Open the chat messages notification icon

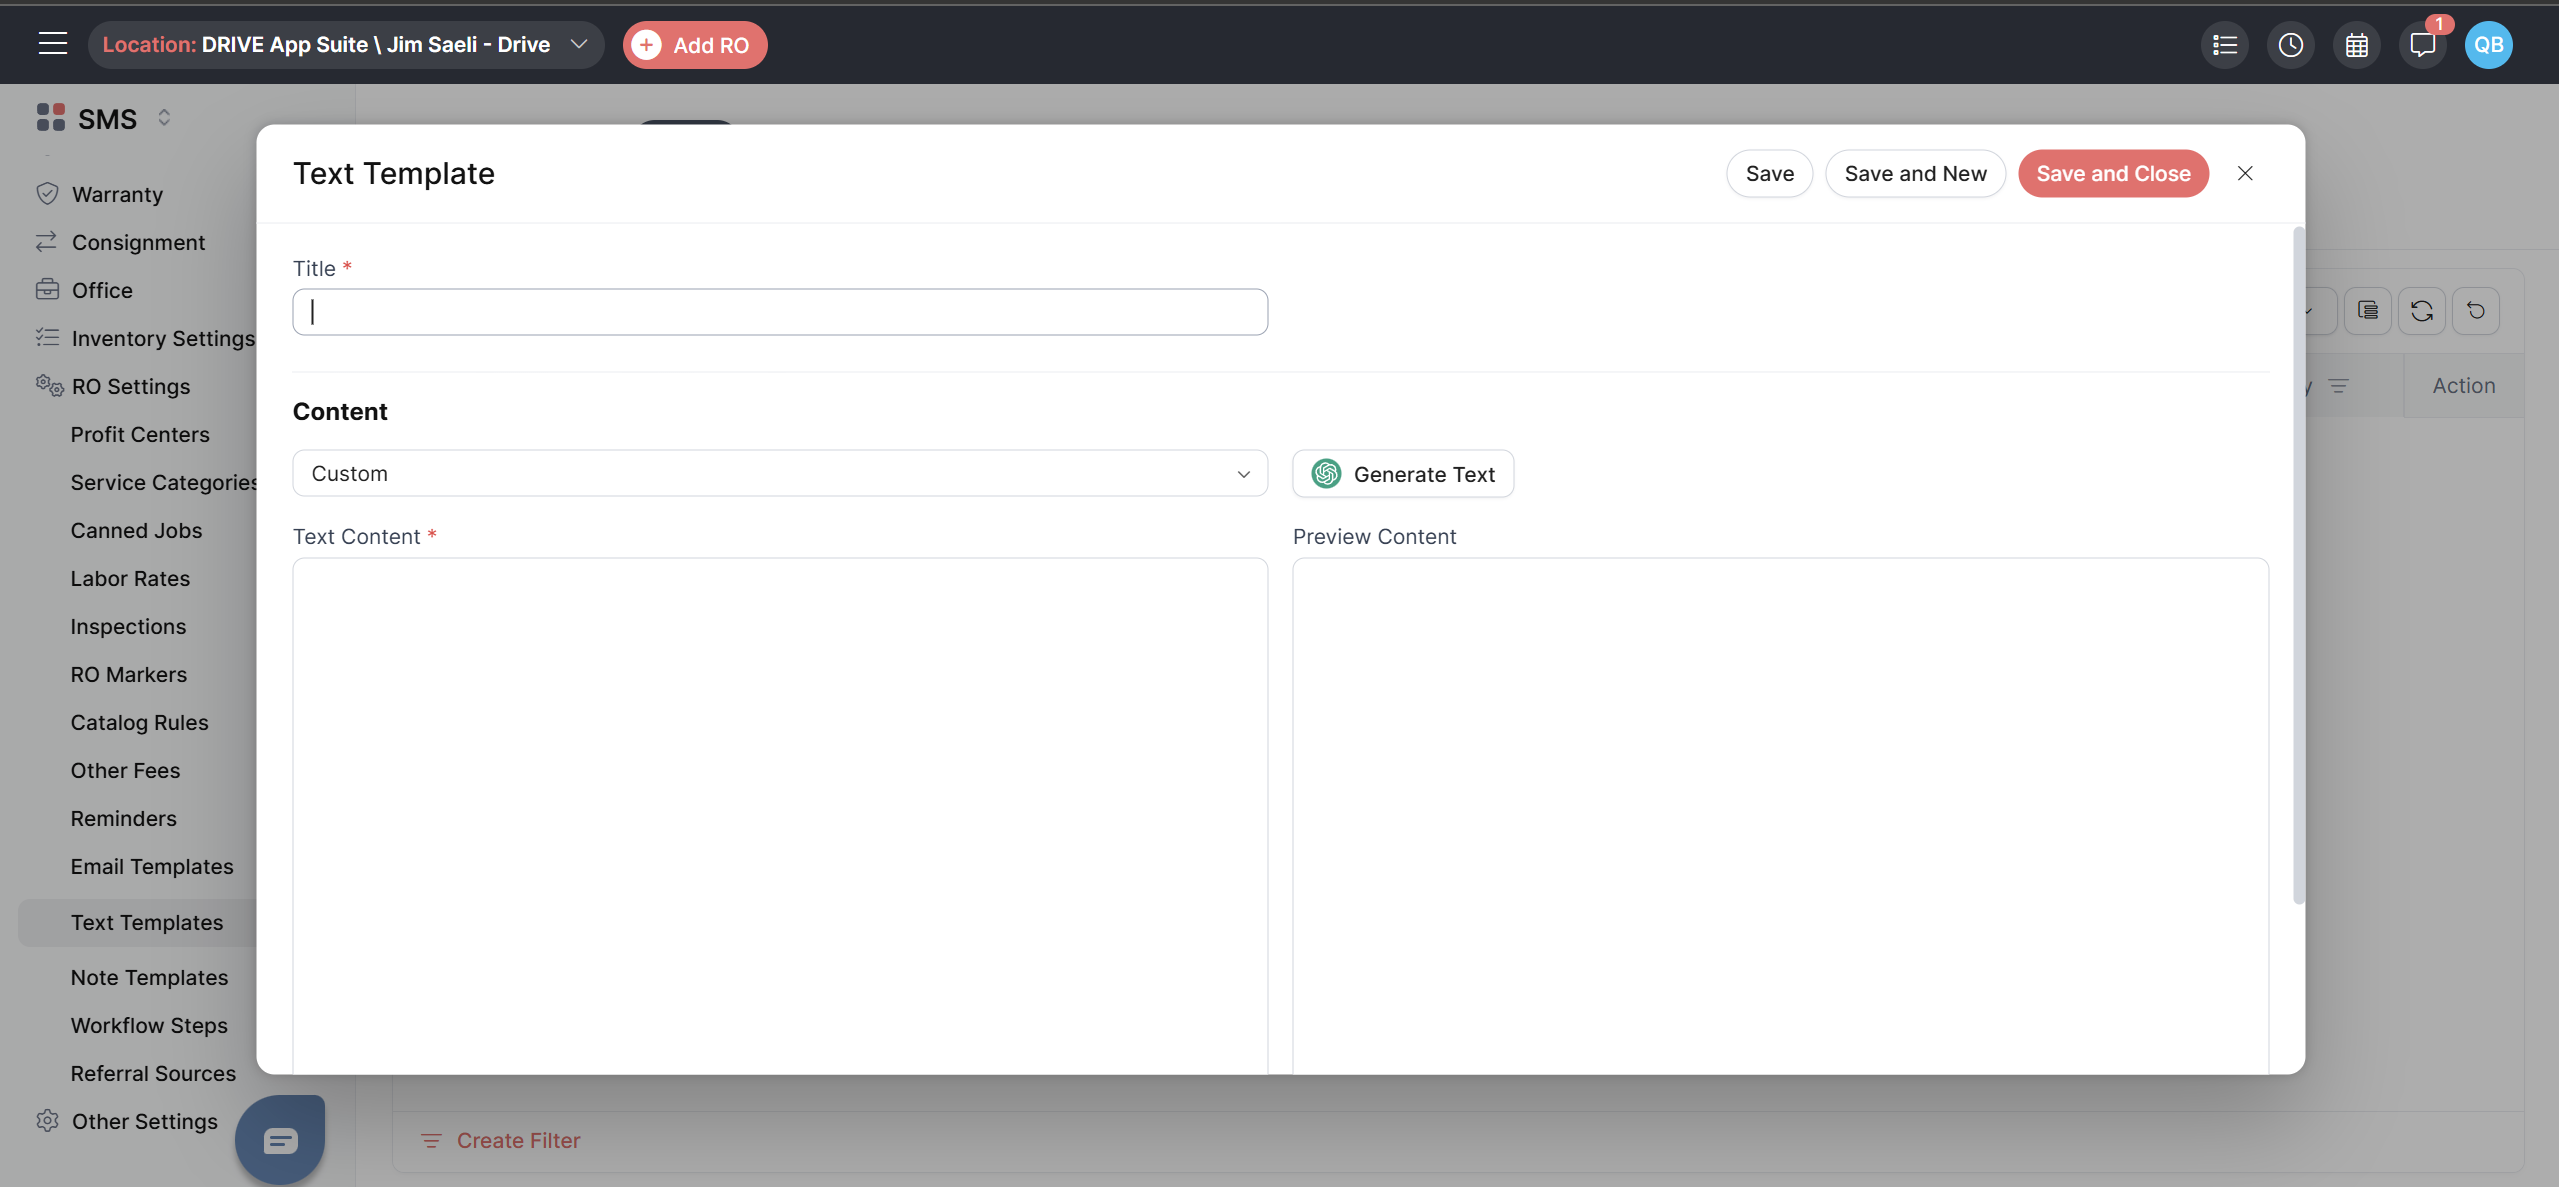tap(2422, 45)
